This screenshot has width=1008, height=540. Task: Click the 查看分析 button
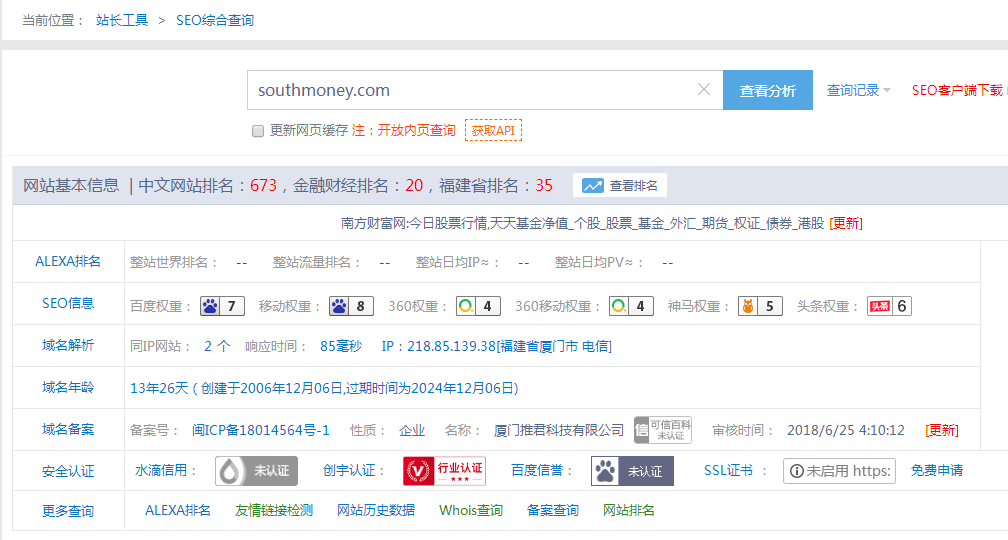coord(768,90)
